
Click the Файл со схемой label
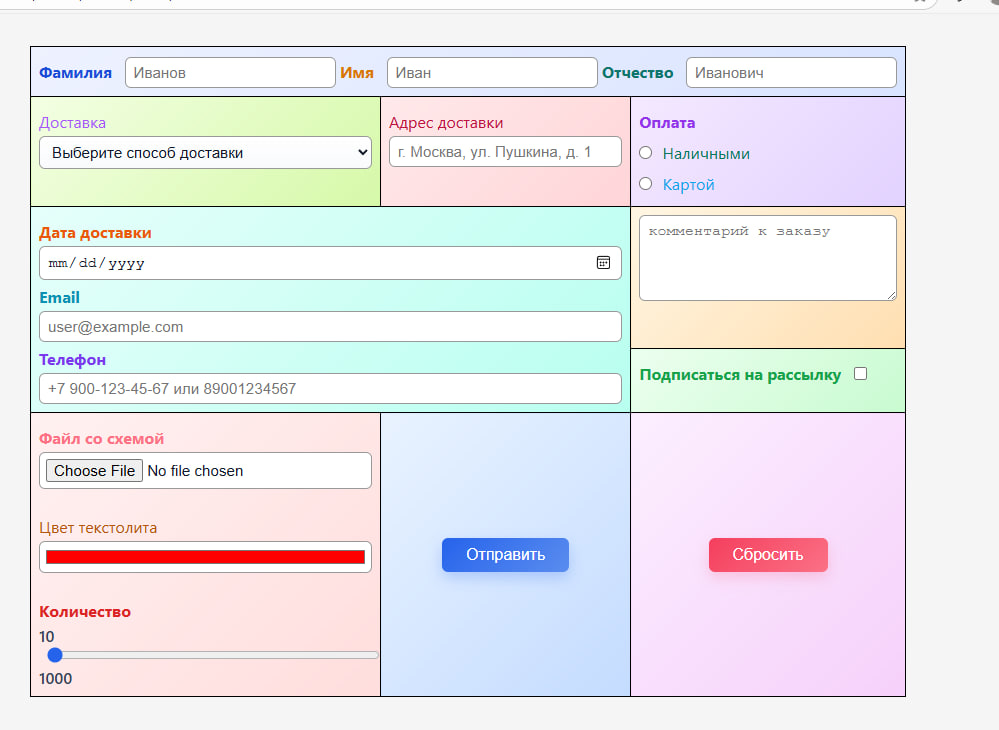click(101, 439)
